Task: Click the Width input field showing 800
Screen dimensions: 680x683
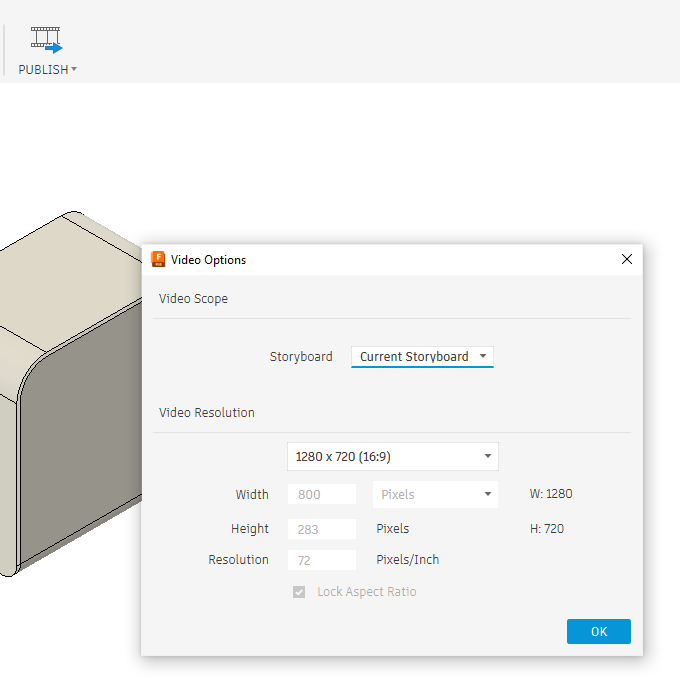Action: 322,494
